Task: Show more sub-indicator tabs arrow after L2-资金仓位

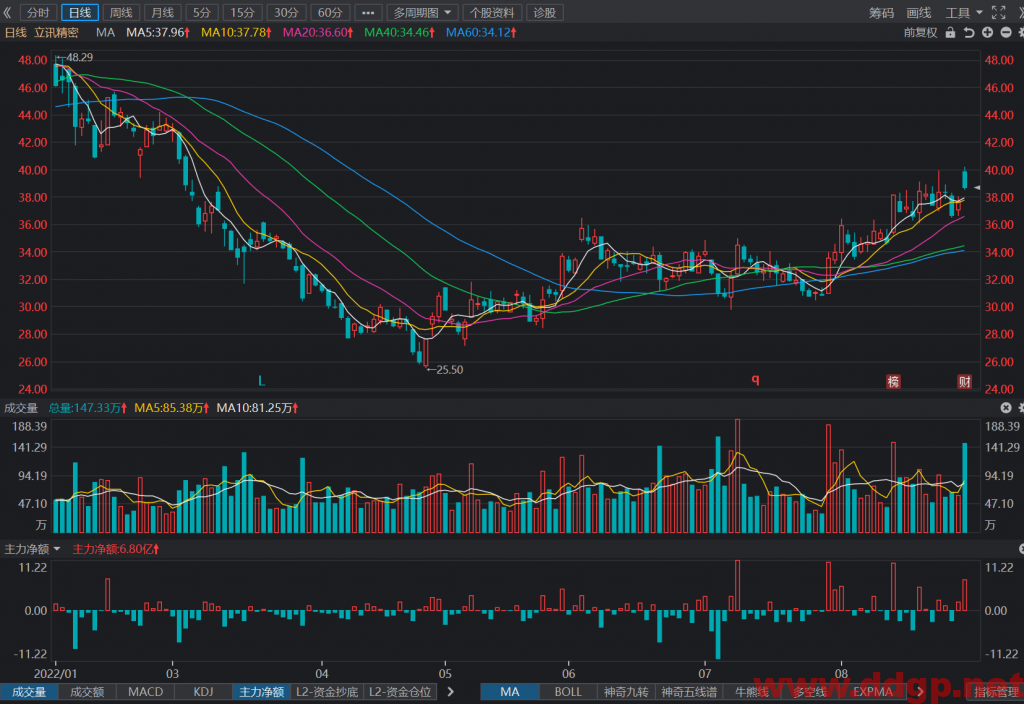Action: (451, 692)
